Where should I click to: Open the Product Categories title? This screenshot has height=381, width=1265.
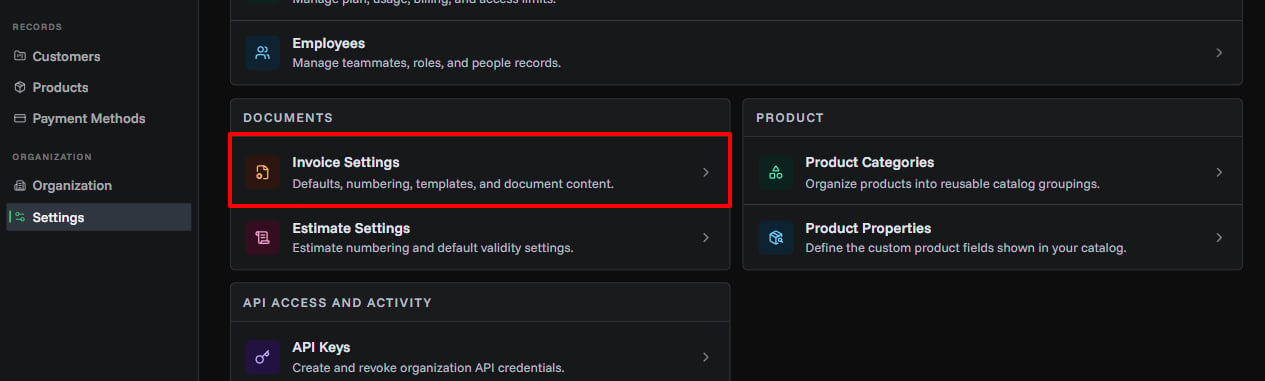coord(870,162)
